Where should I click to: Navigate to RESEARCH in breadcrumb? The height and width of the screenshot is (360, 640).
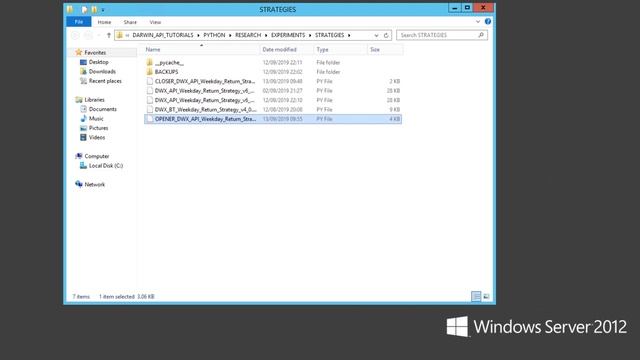point(248,35)
